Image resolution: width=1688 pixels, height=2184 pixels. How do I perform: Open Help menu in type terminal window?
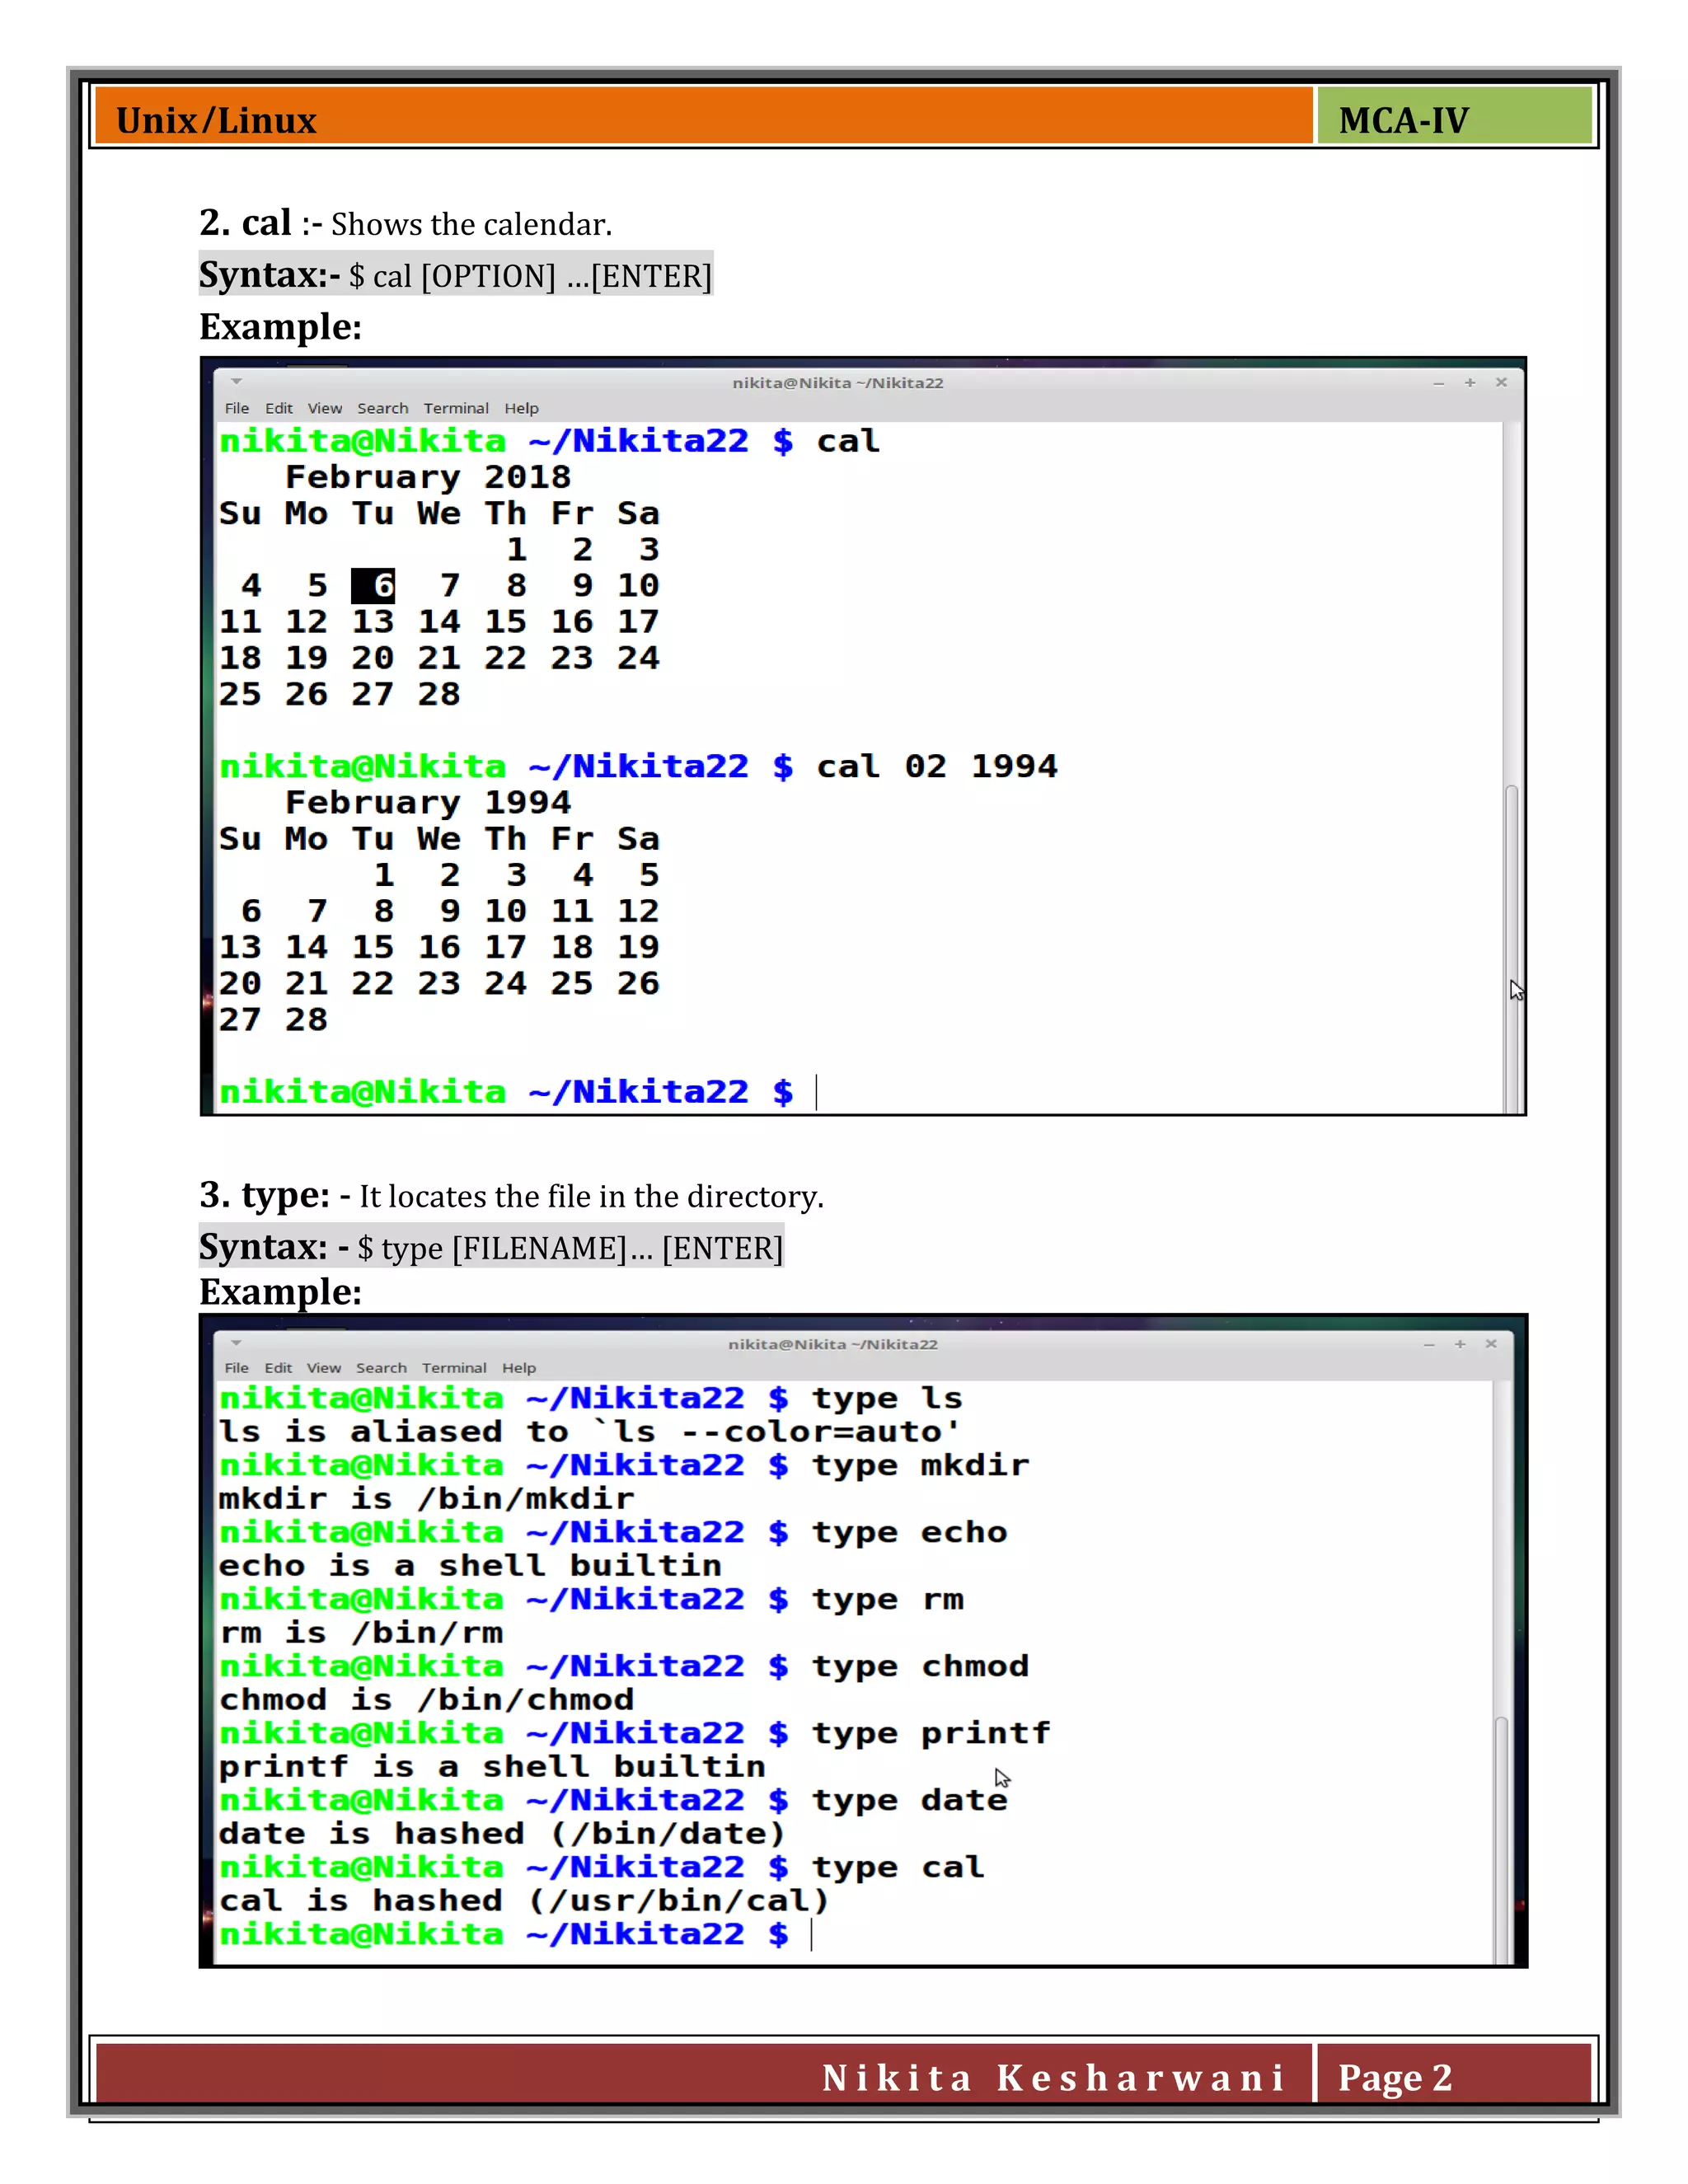coord(519,1367)
